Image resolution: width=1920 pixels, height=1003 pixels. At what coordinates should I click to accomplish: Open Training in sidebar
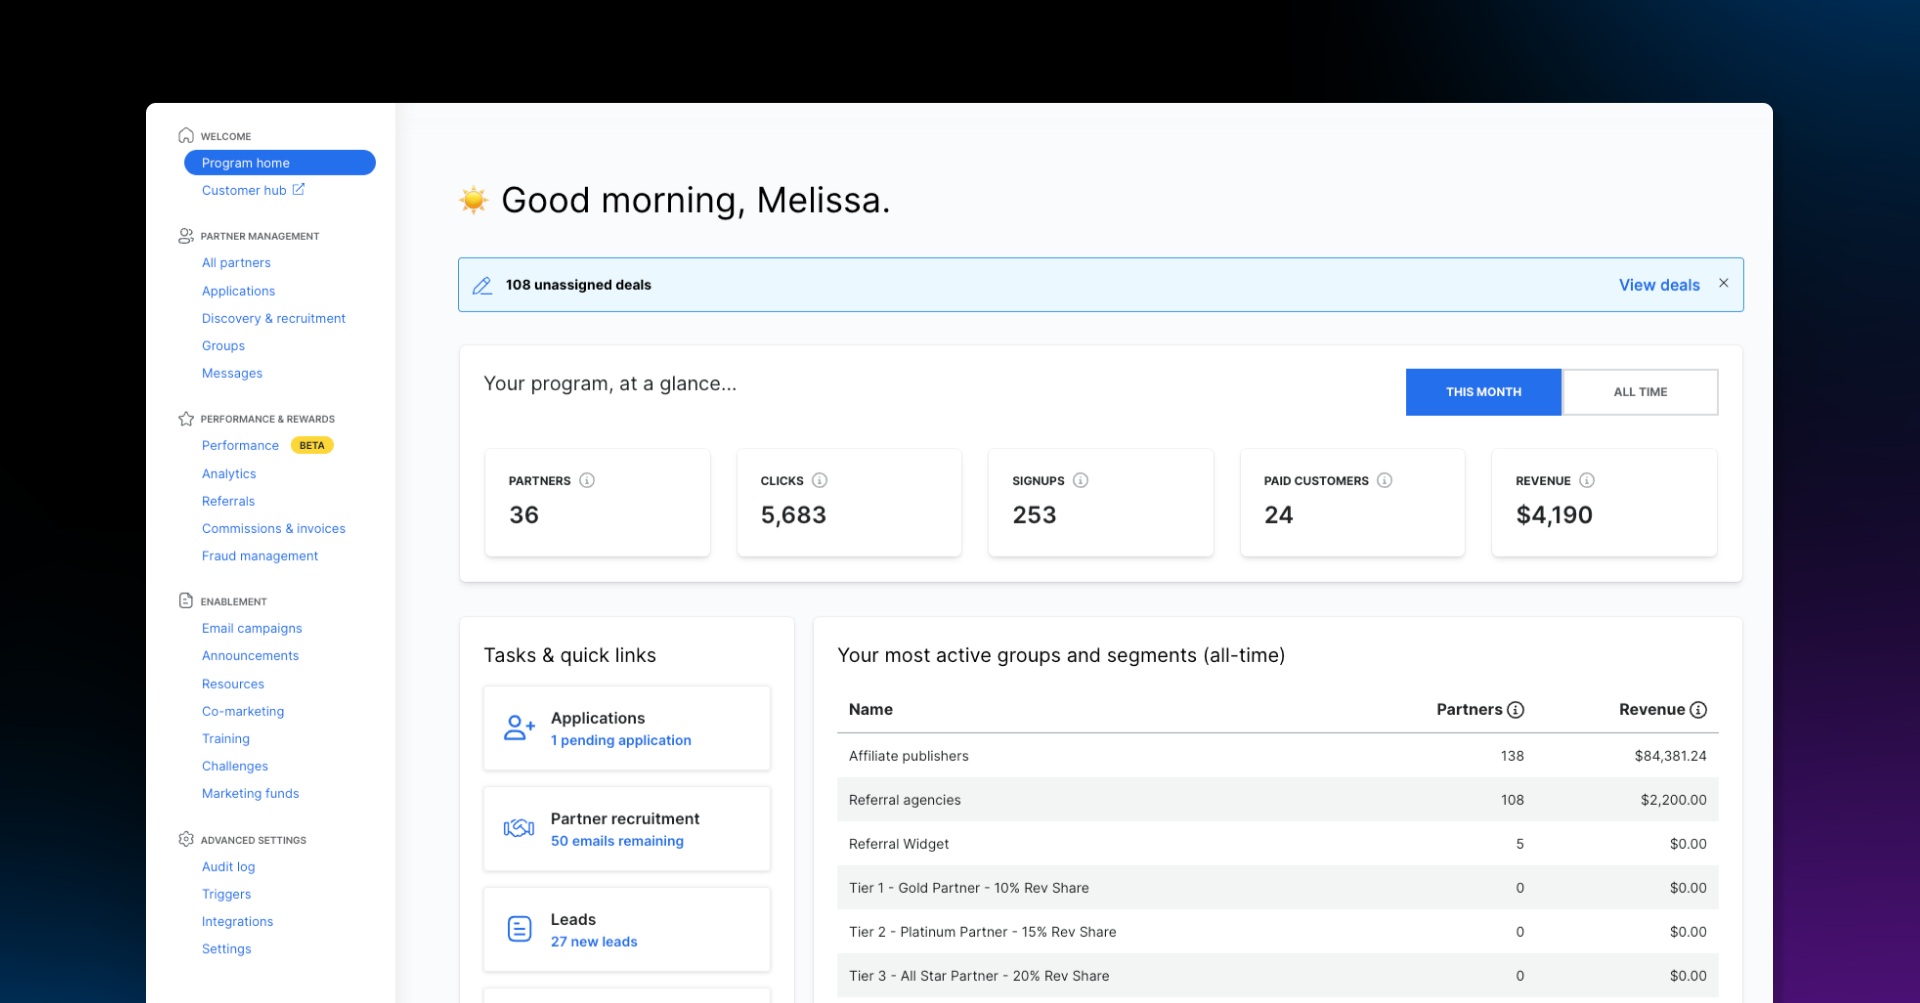(x=226, y=739)
